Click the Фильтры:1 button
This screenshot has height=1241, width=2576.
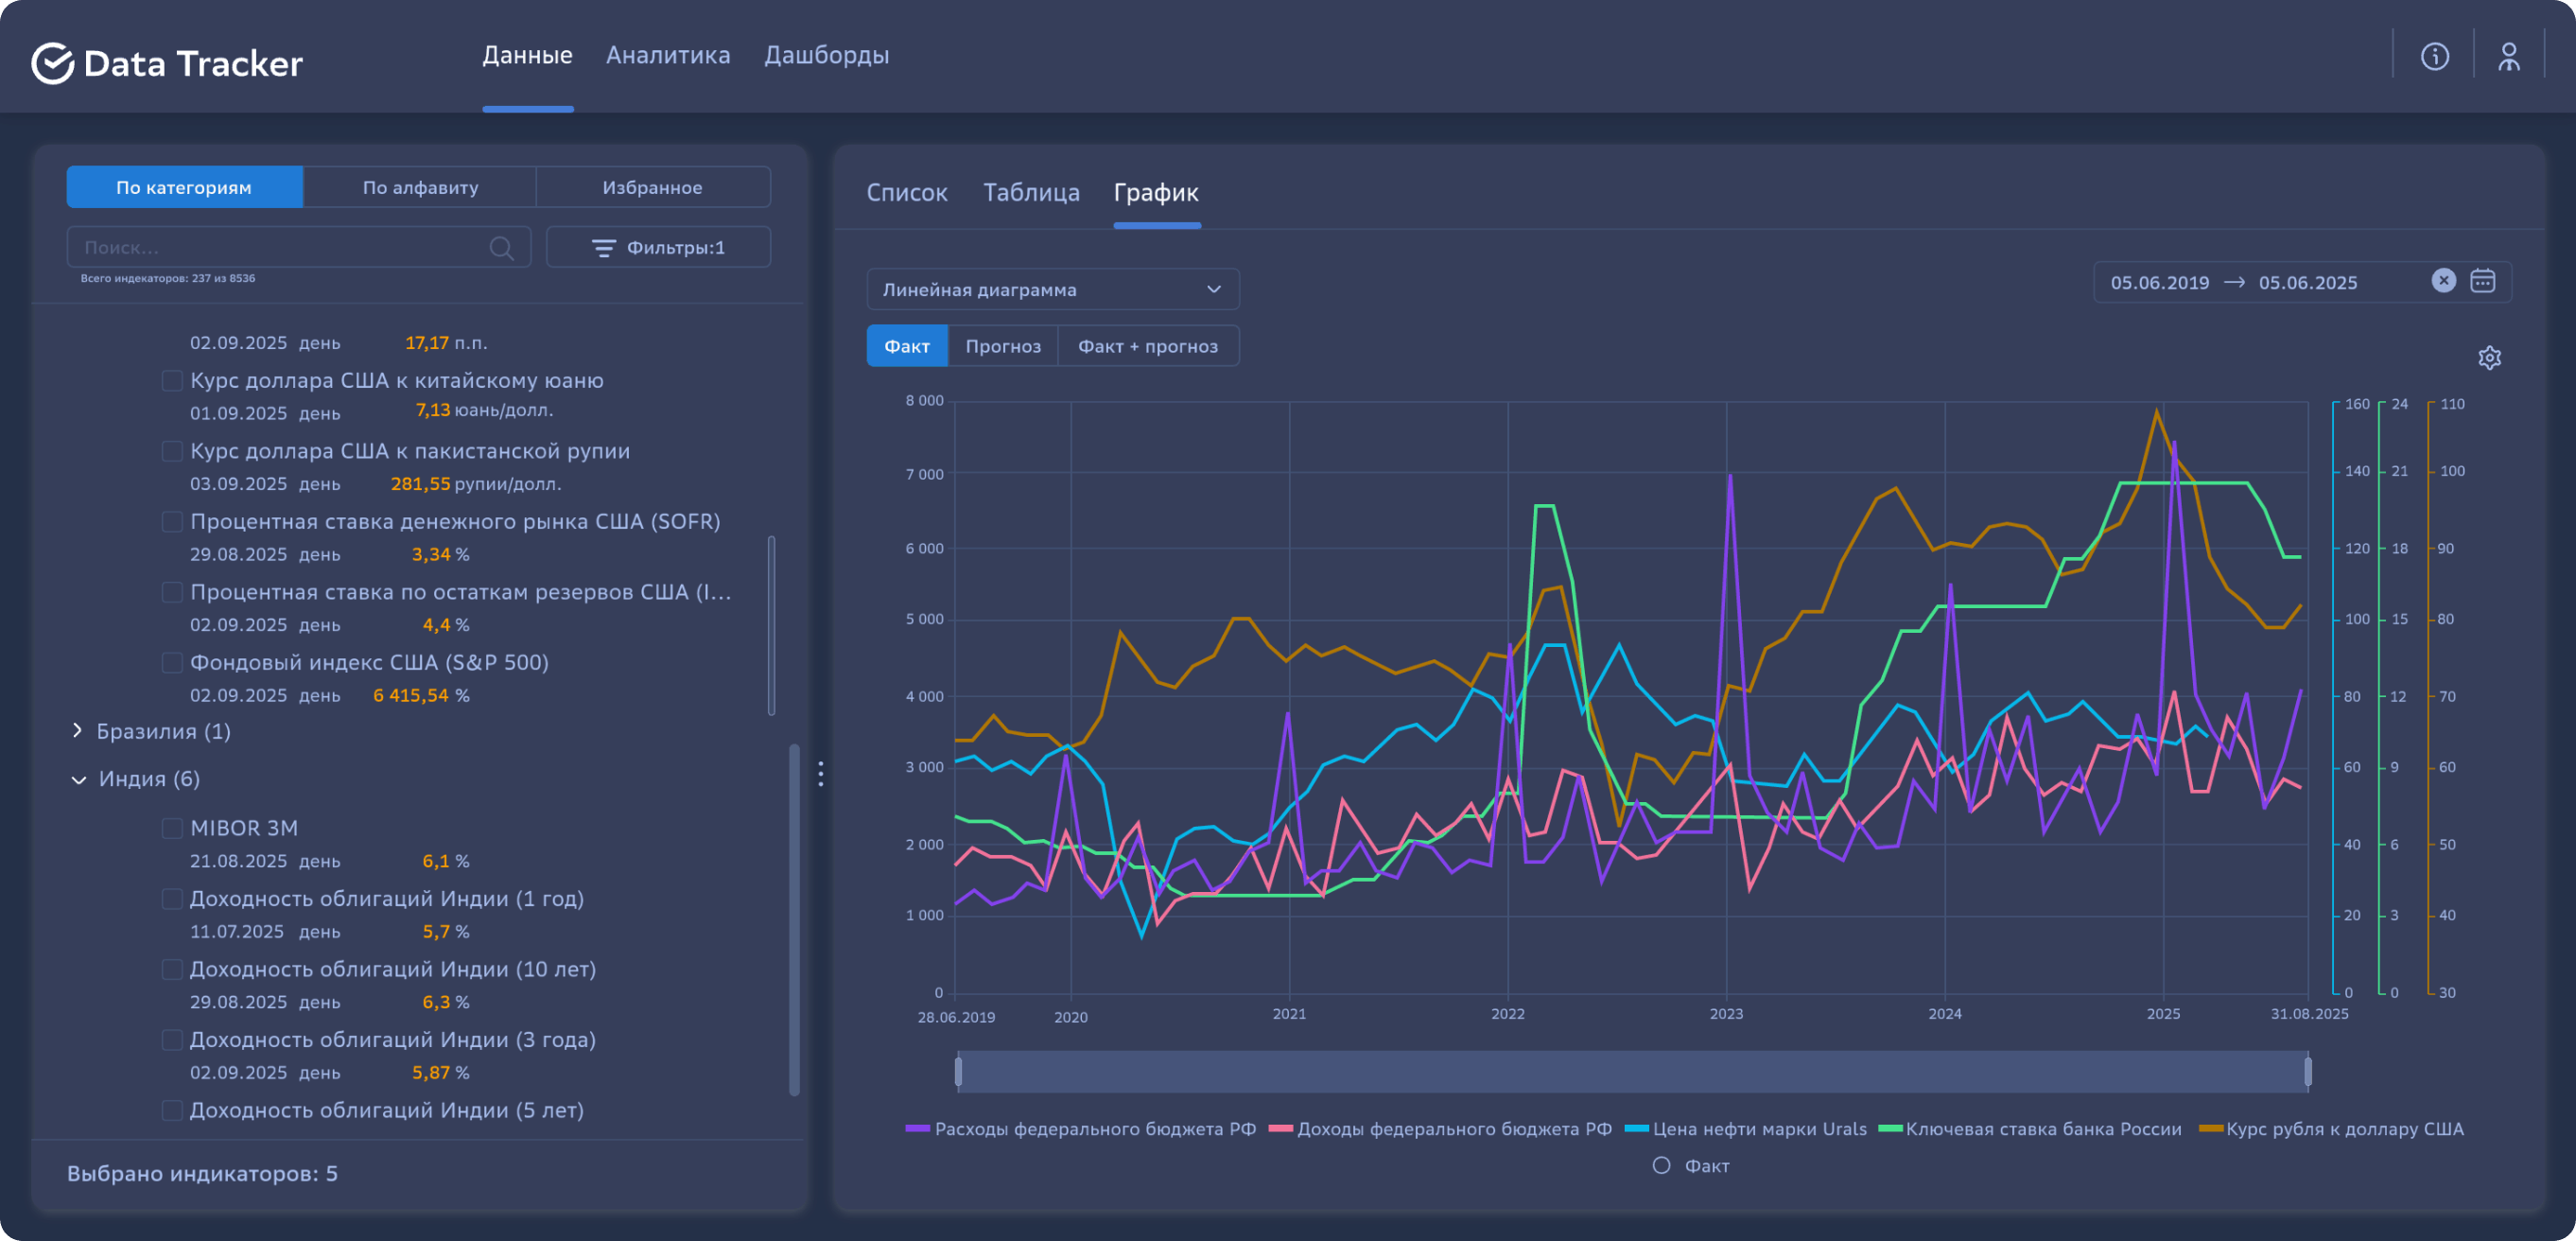(658, 247)
